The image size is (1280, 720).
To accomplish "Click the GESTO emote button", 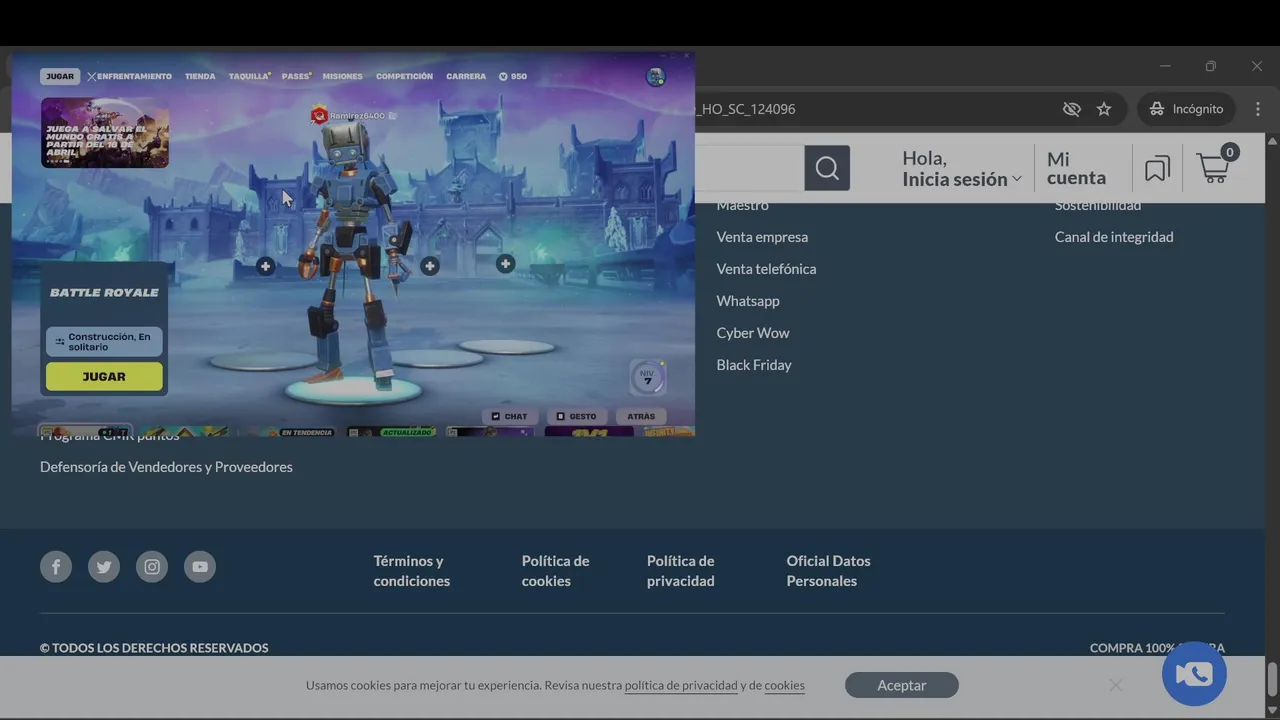I will tap(576, 416).
